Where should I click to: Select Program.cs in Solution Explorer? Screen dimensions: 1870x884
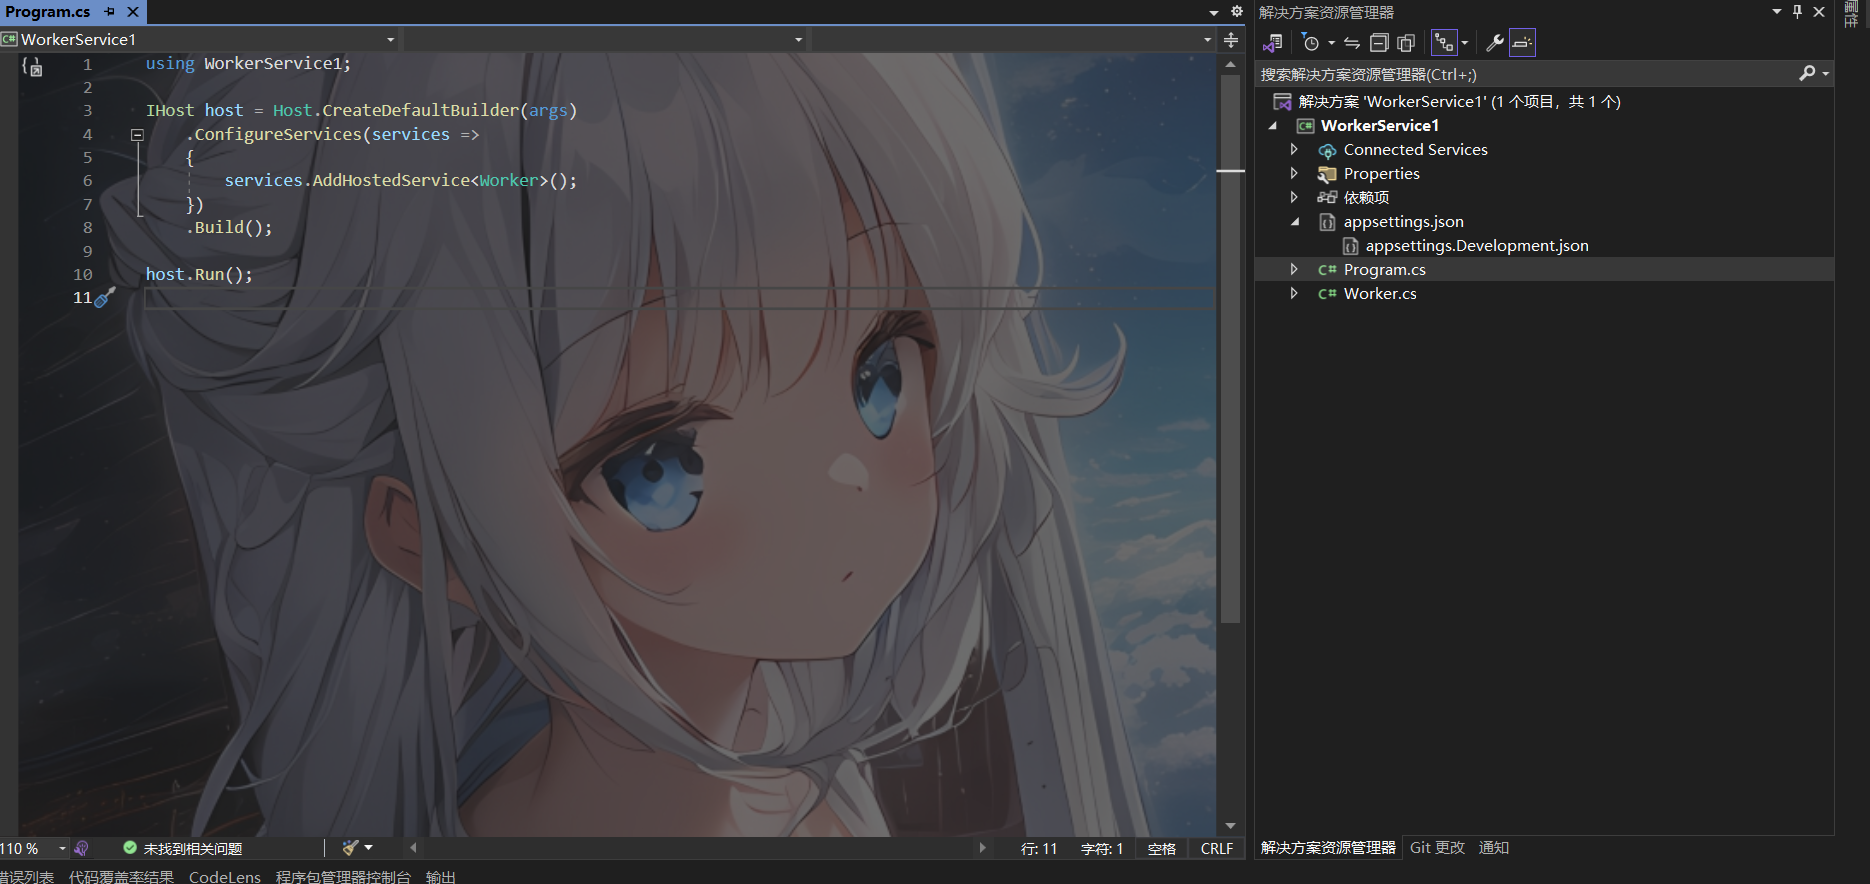click(1384, 270)
